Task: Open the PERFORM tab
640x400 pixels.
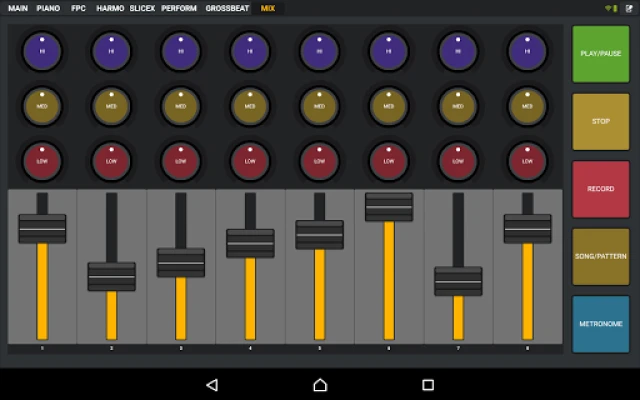Action: tap(179, 8)
